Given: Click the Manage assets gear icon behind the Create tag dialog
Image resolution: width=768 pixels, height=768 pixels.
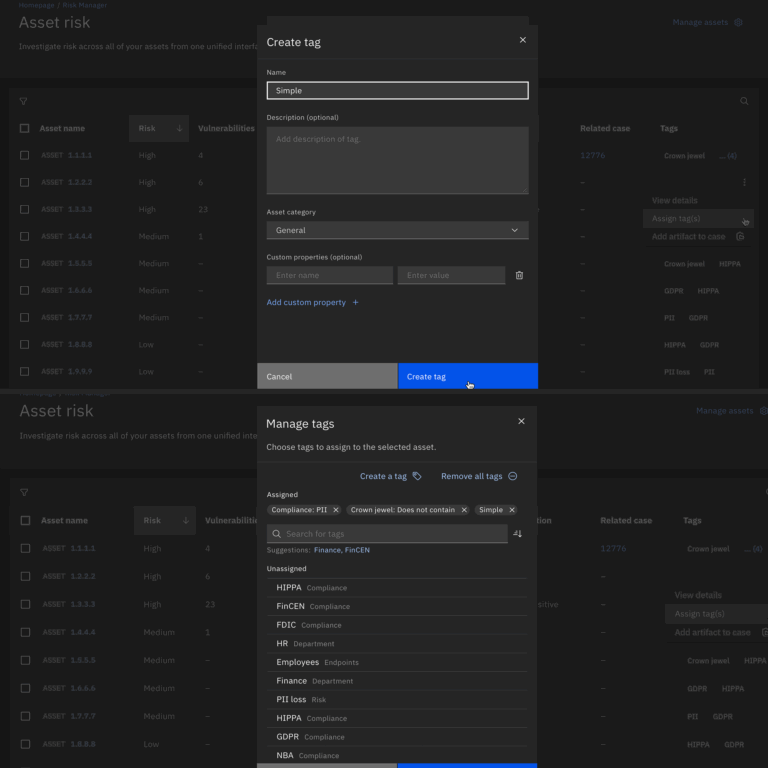Looking at the screenshot, I should pos(739,23).
